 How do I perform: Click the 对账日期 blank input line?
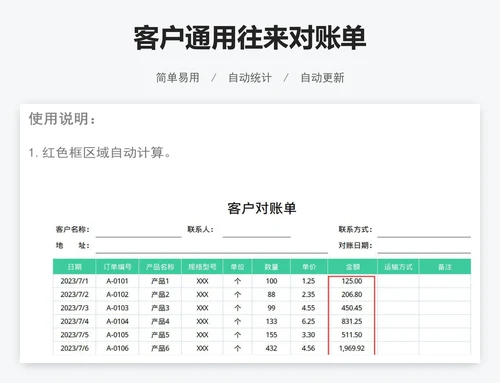point(424,246)
